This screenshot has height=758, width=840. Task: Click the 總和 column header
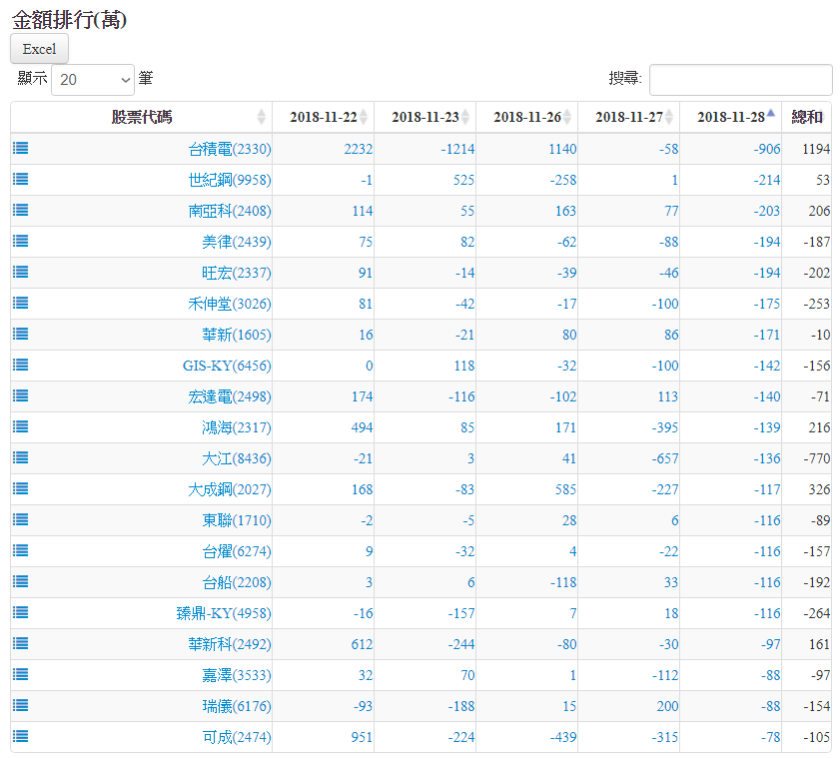pyautogui.click(x=807, y=117)
